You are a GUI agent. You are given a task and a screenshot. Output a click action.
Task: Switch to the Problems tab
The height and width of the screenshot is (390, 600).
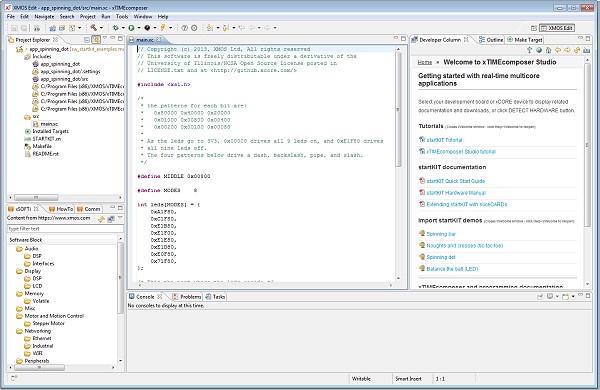coord(187,297)
